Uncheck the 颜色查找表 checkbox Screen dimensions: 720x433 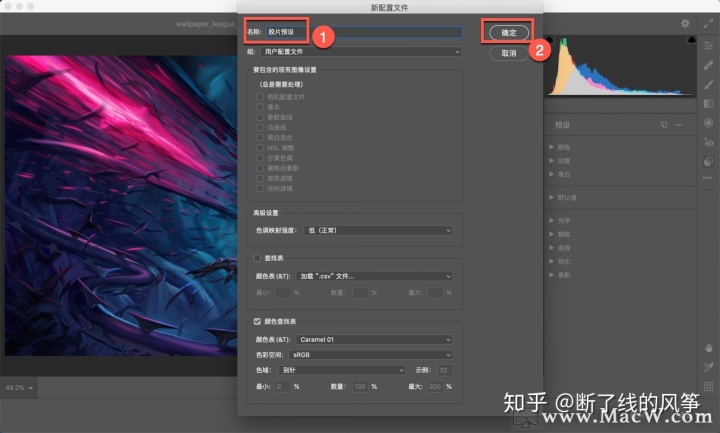[257, 321]
